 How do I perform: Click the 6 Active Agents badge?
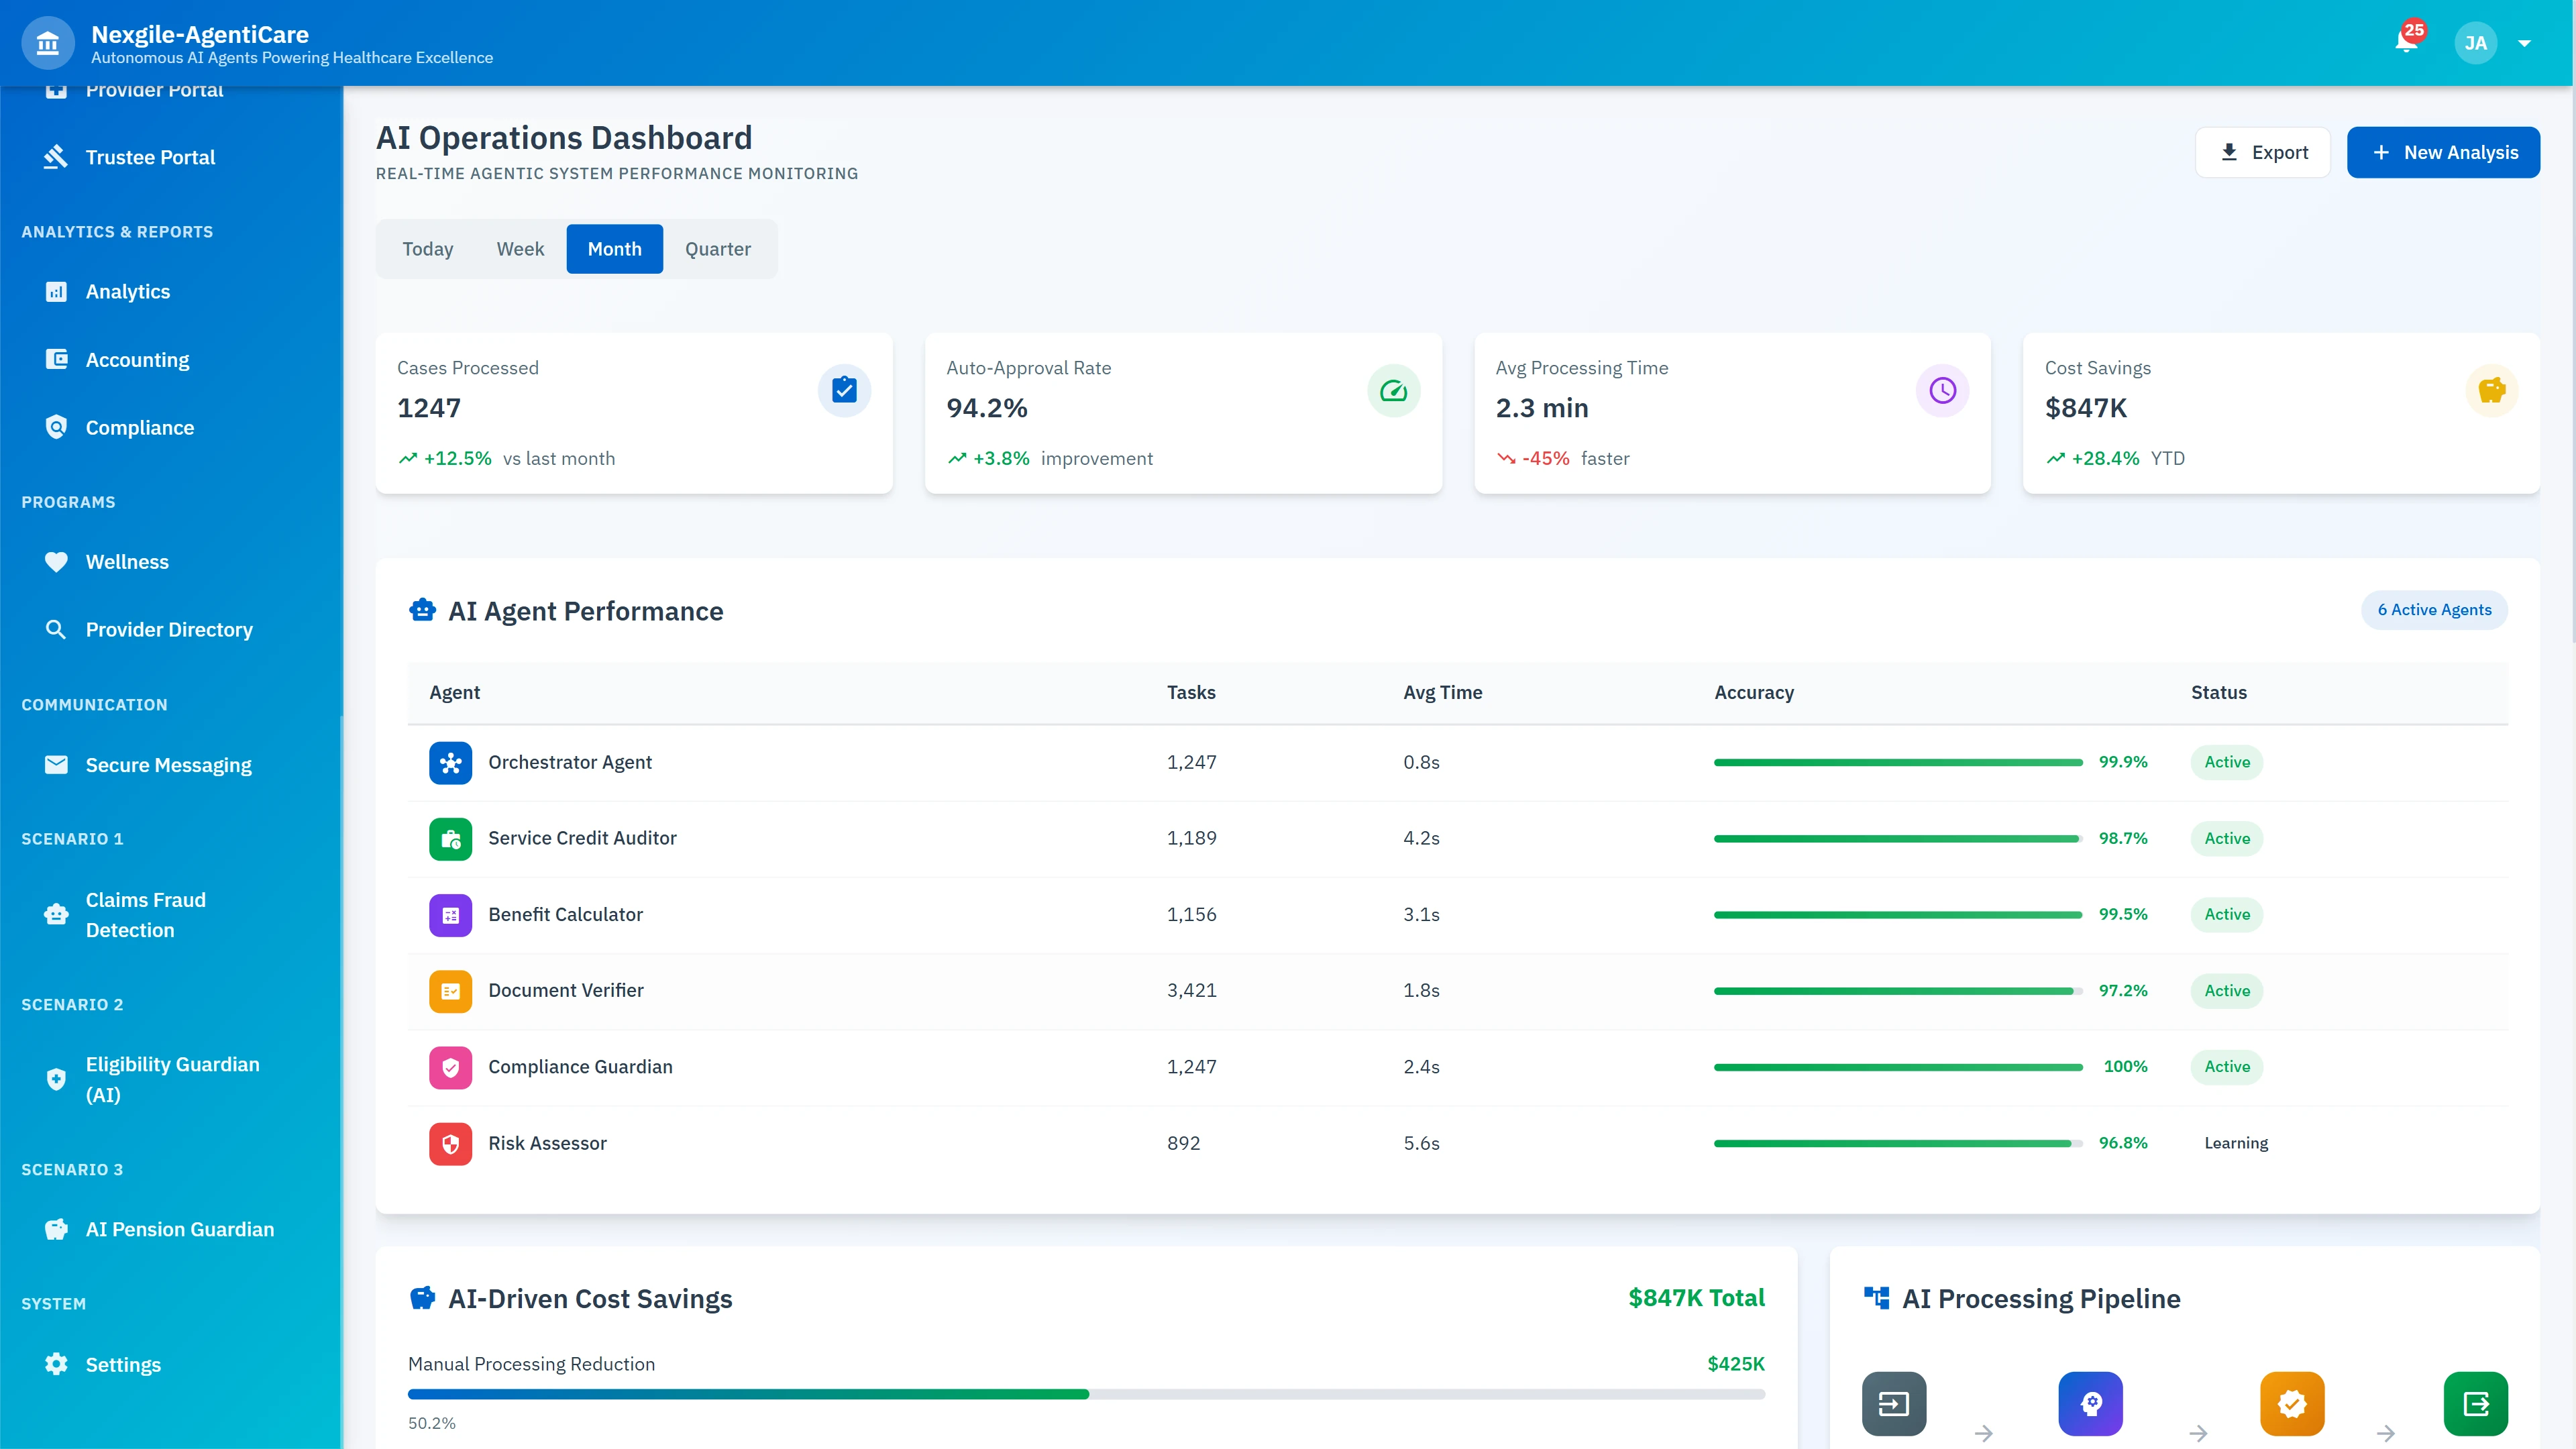click(x=2434, y=609)
